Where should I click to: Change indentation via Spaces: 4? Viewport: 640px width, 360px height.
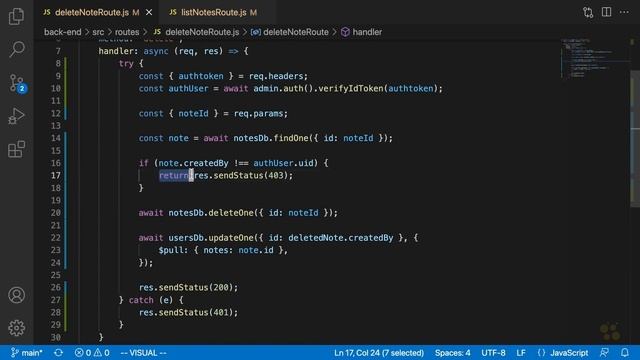click(452, 353)
